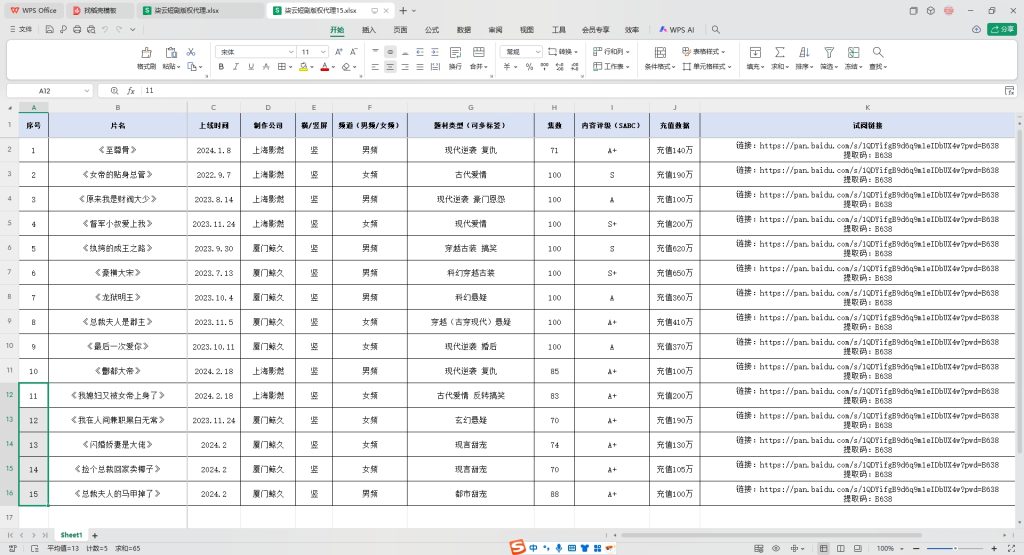Open the number format dropdown (常规)

538,52
